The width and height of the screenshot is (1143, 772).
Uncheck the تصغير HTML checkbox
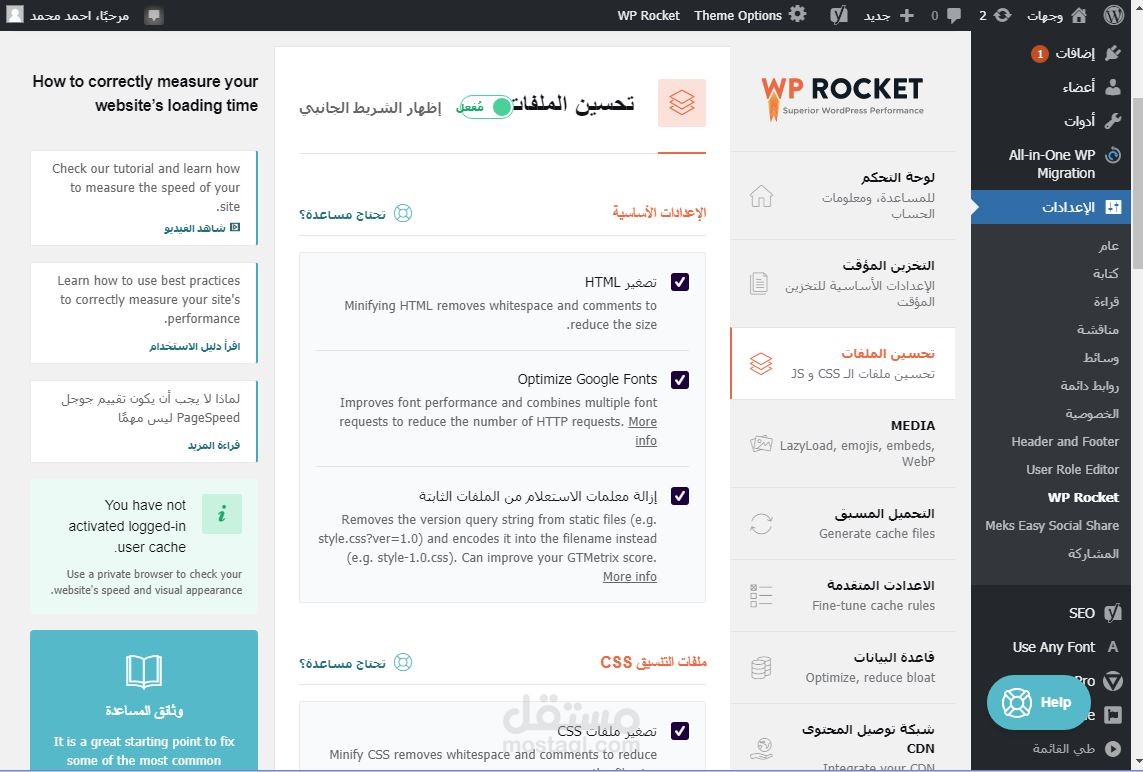pyautogui.click(x=679, y=282)
